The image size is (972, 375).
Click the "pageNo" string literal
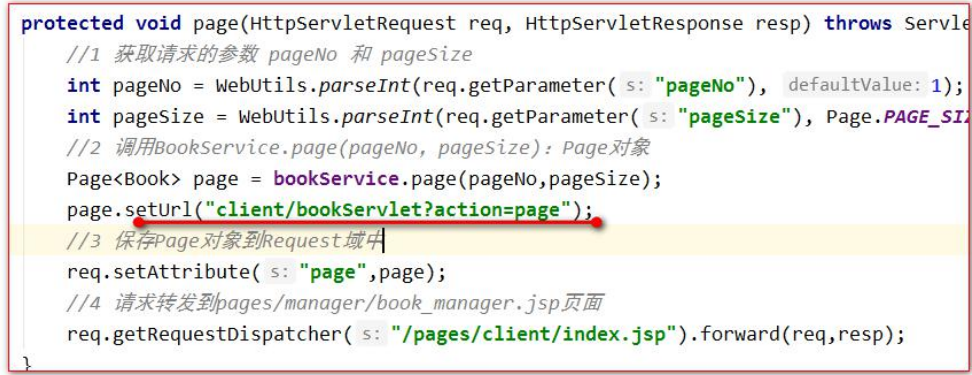[x=703, y=86]
